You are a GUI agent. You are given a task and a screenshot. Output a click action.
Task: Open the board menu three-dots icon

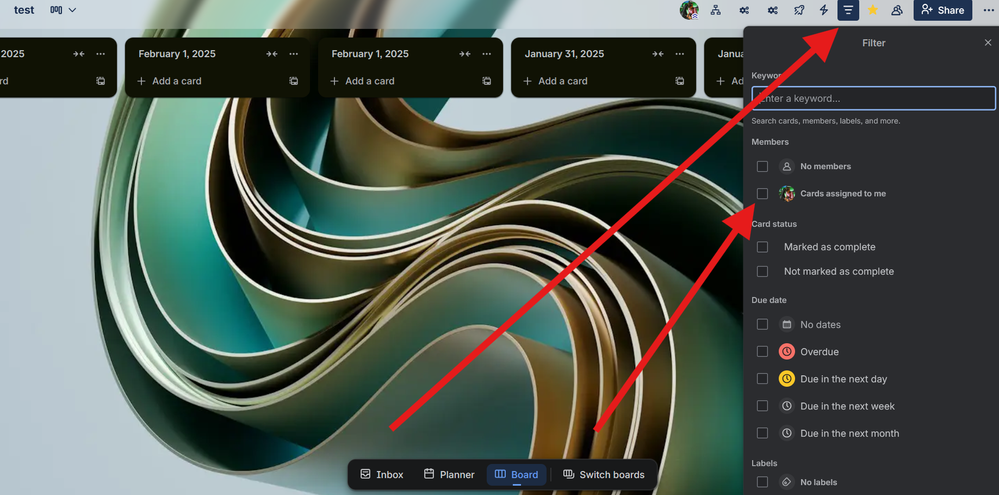988,10
